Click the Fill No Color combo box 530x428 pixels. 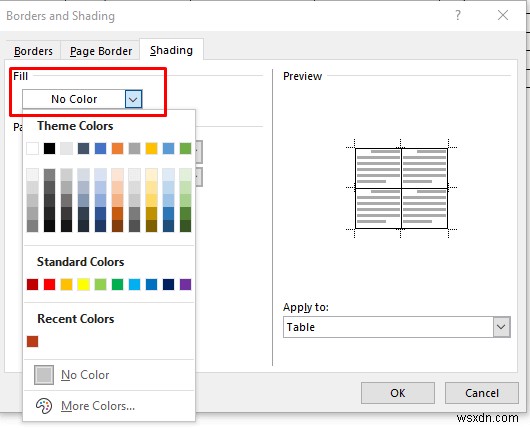pos(82,99)
